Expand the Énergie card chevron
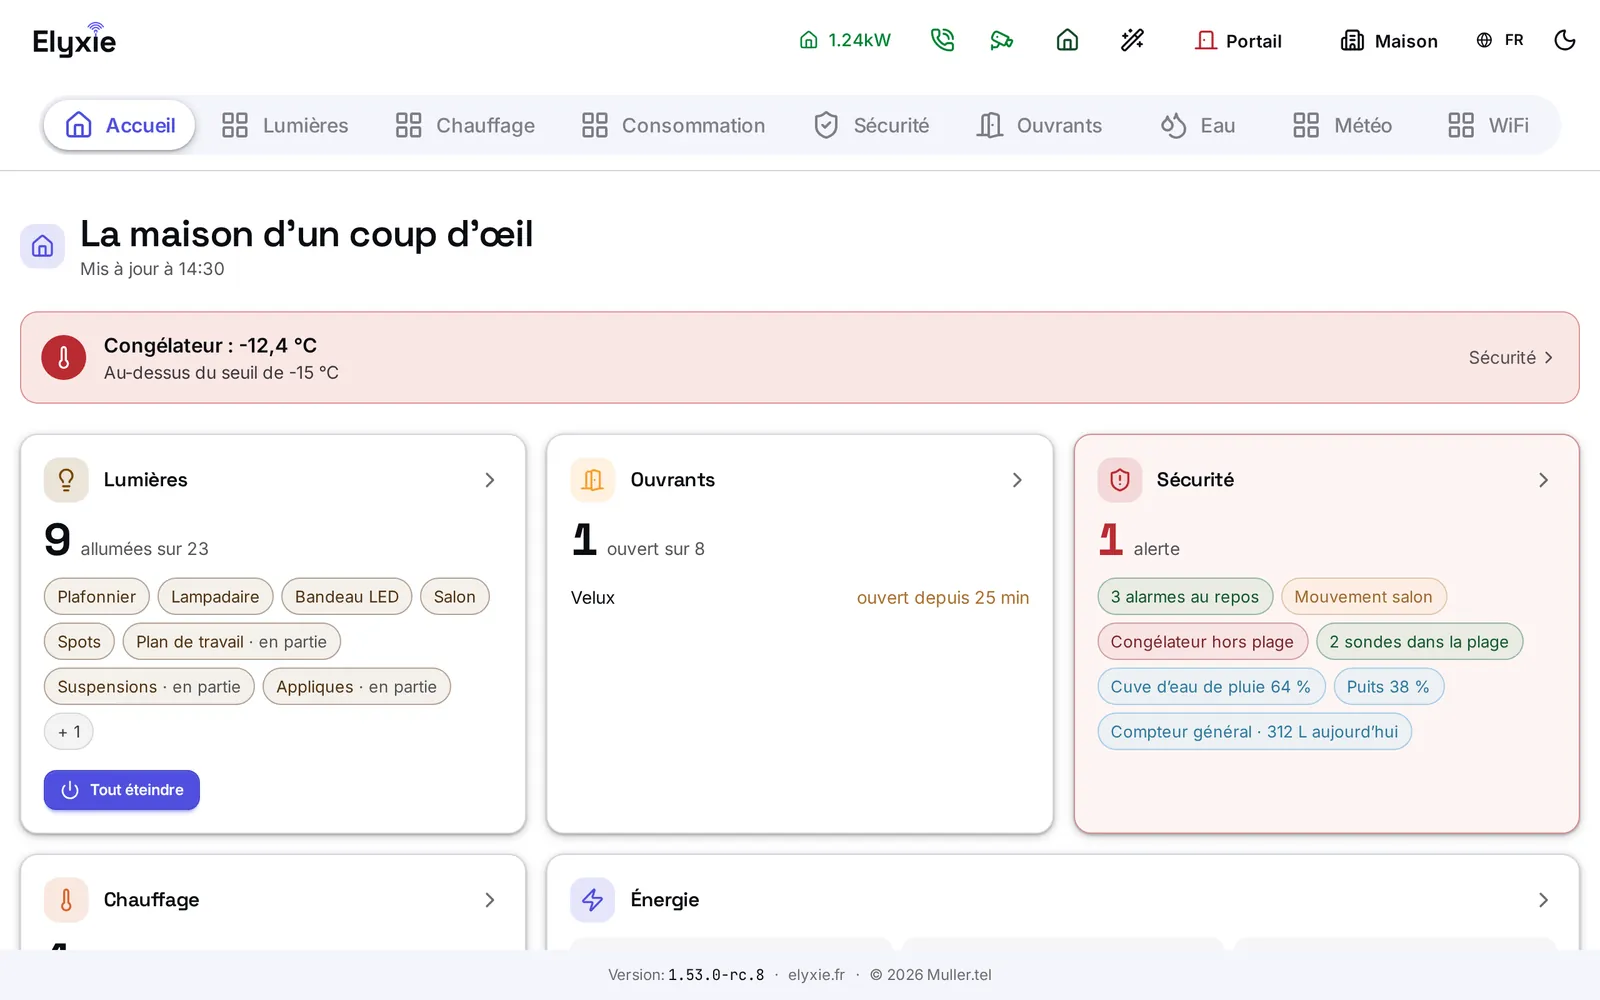 pyautogui.click(x=1543, y=900)
